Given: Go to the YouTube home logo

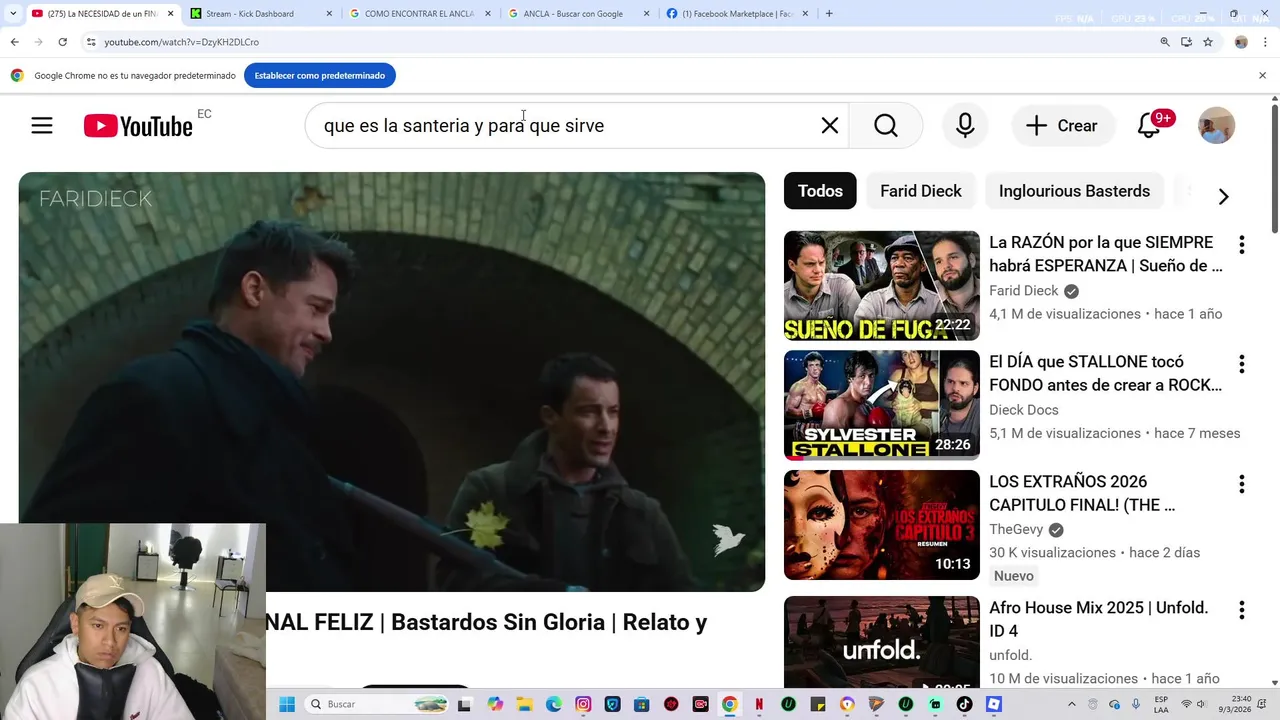Looking at the screenshot, I should pos(138,126).
